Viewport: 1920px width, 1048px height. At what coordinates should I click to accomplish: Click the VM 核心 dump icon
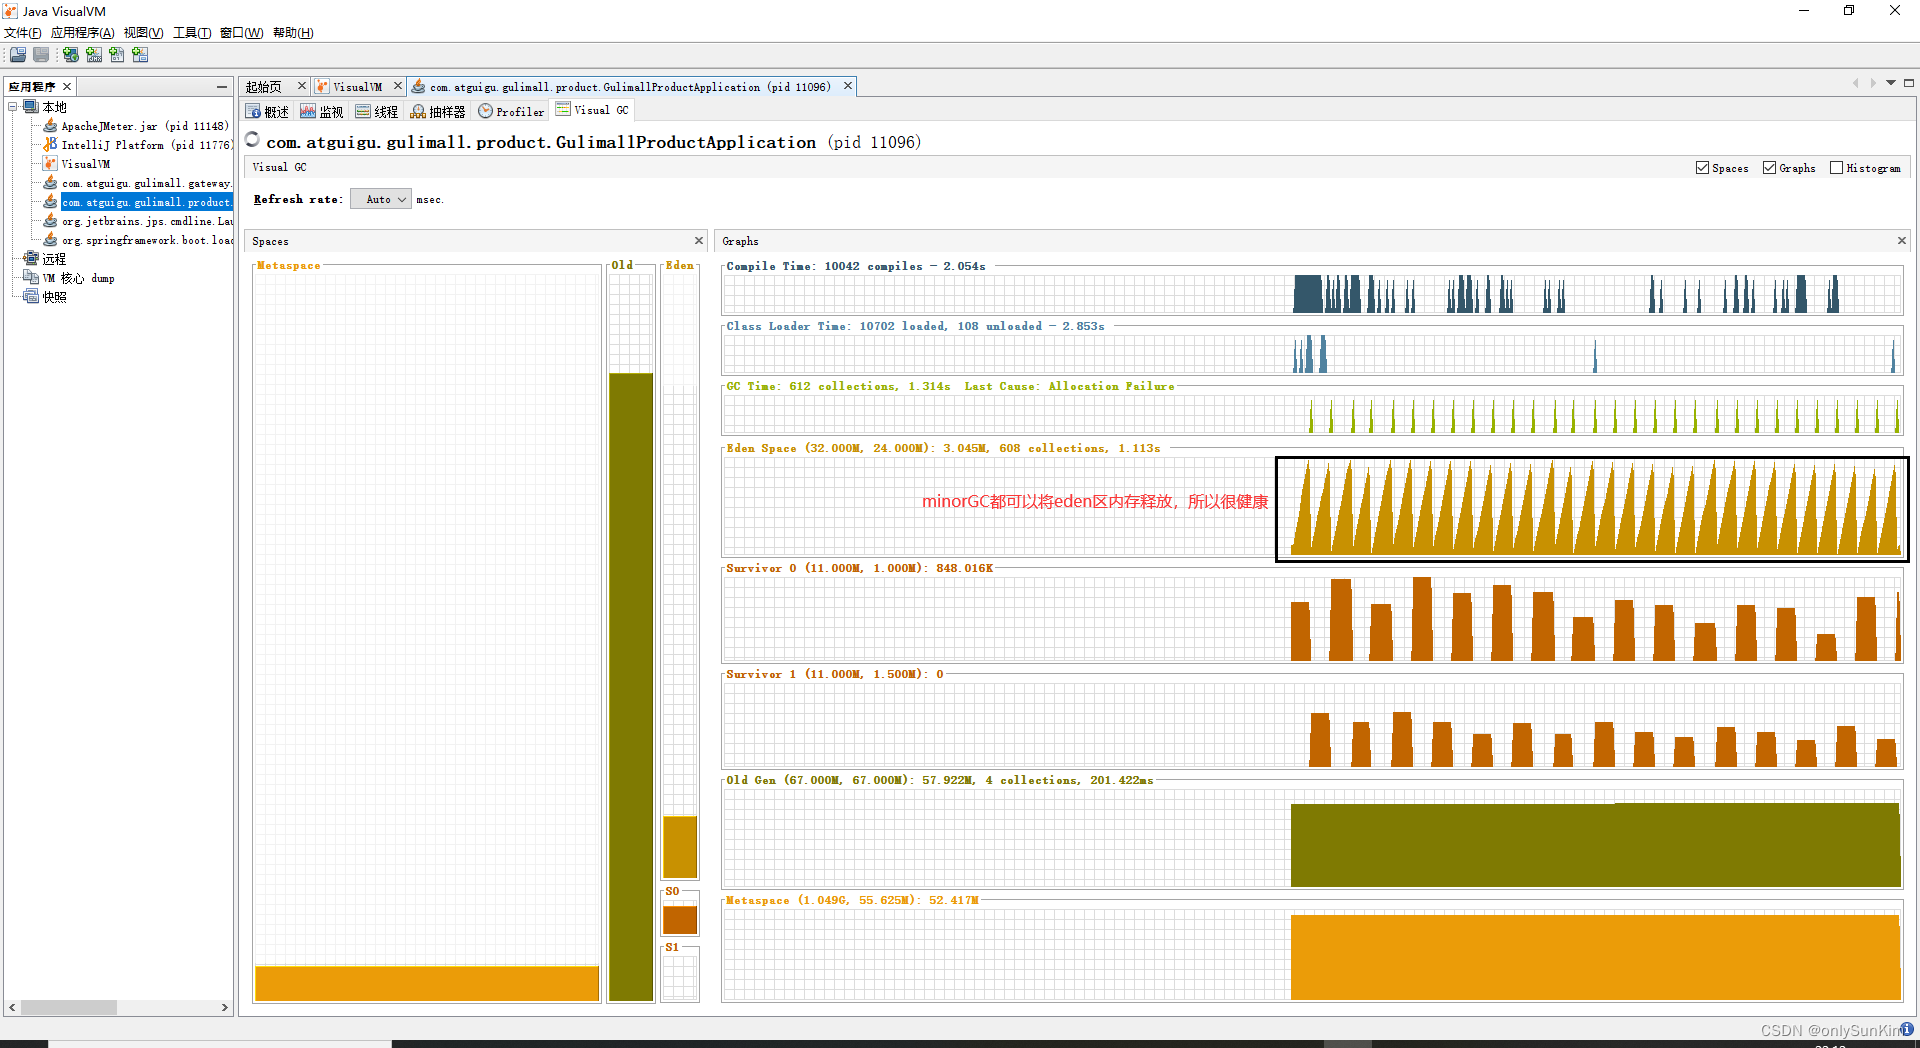pyautogui.click(x=31, y=278)
